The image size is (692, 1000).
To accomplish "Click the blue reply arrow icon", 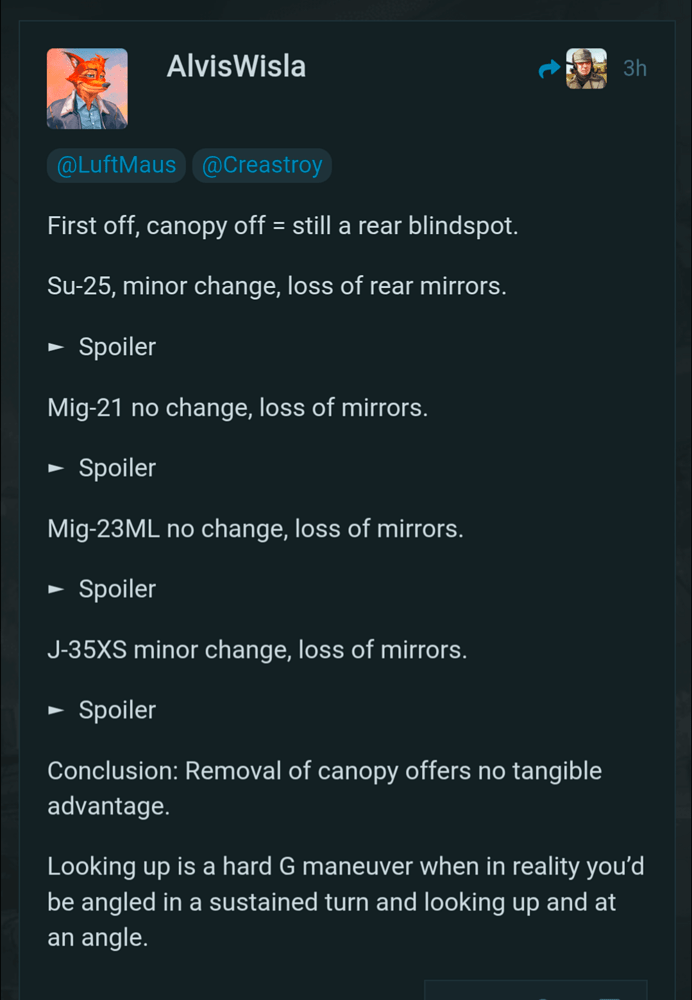I will [549, 69].
